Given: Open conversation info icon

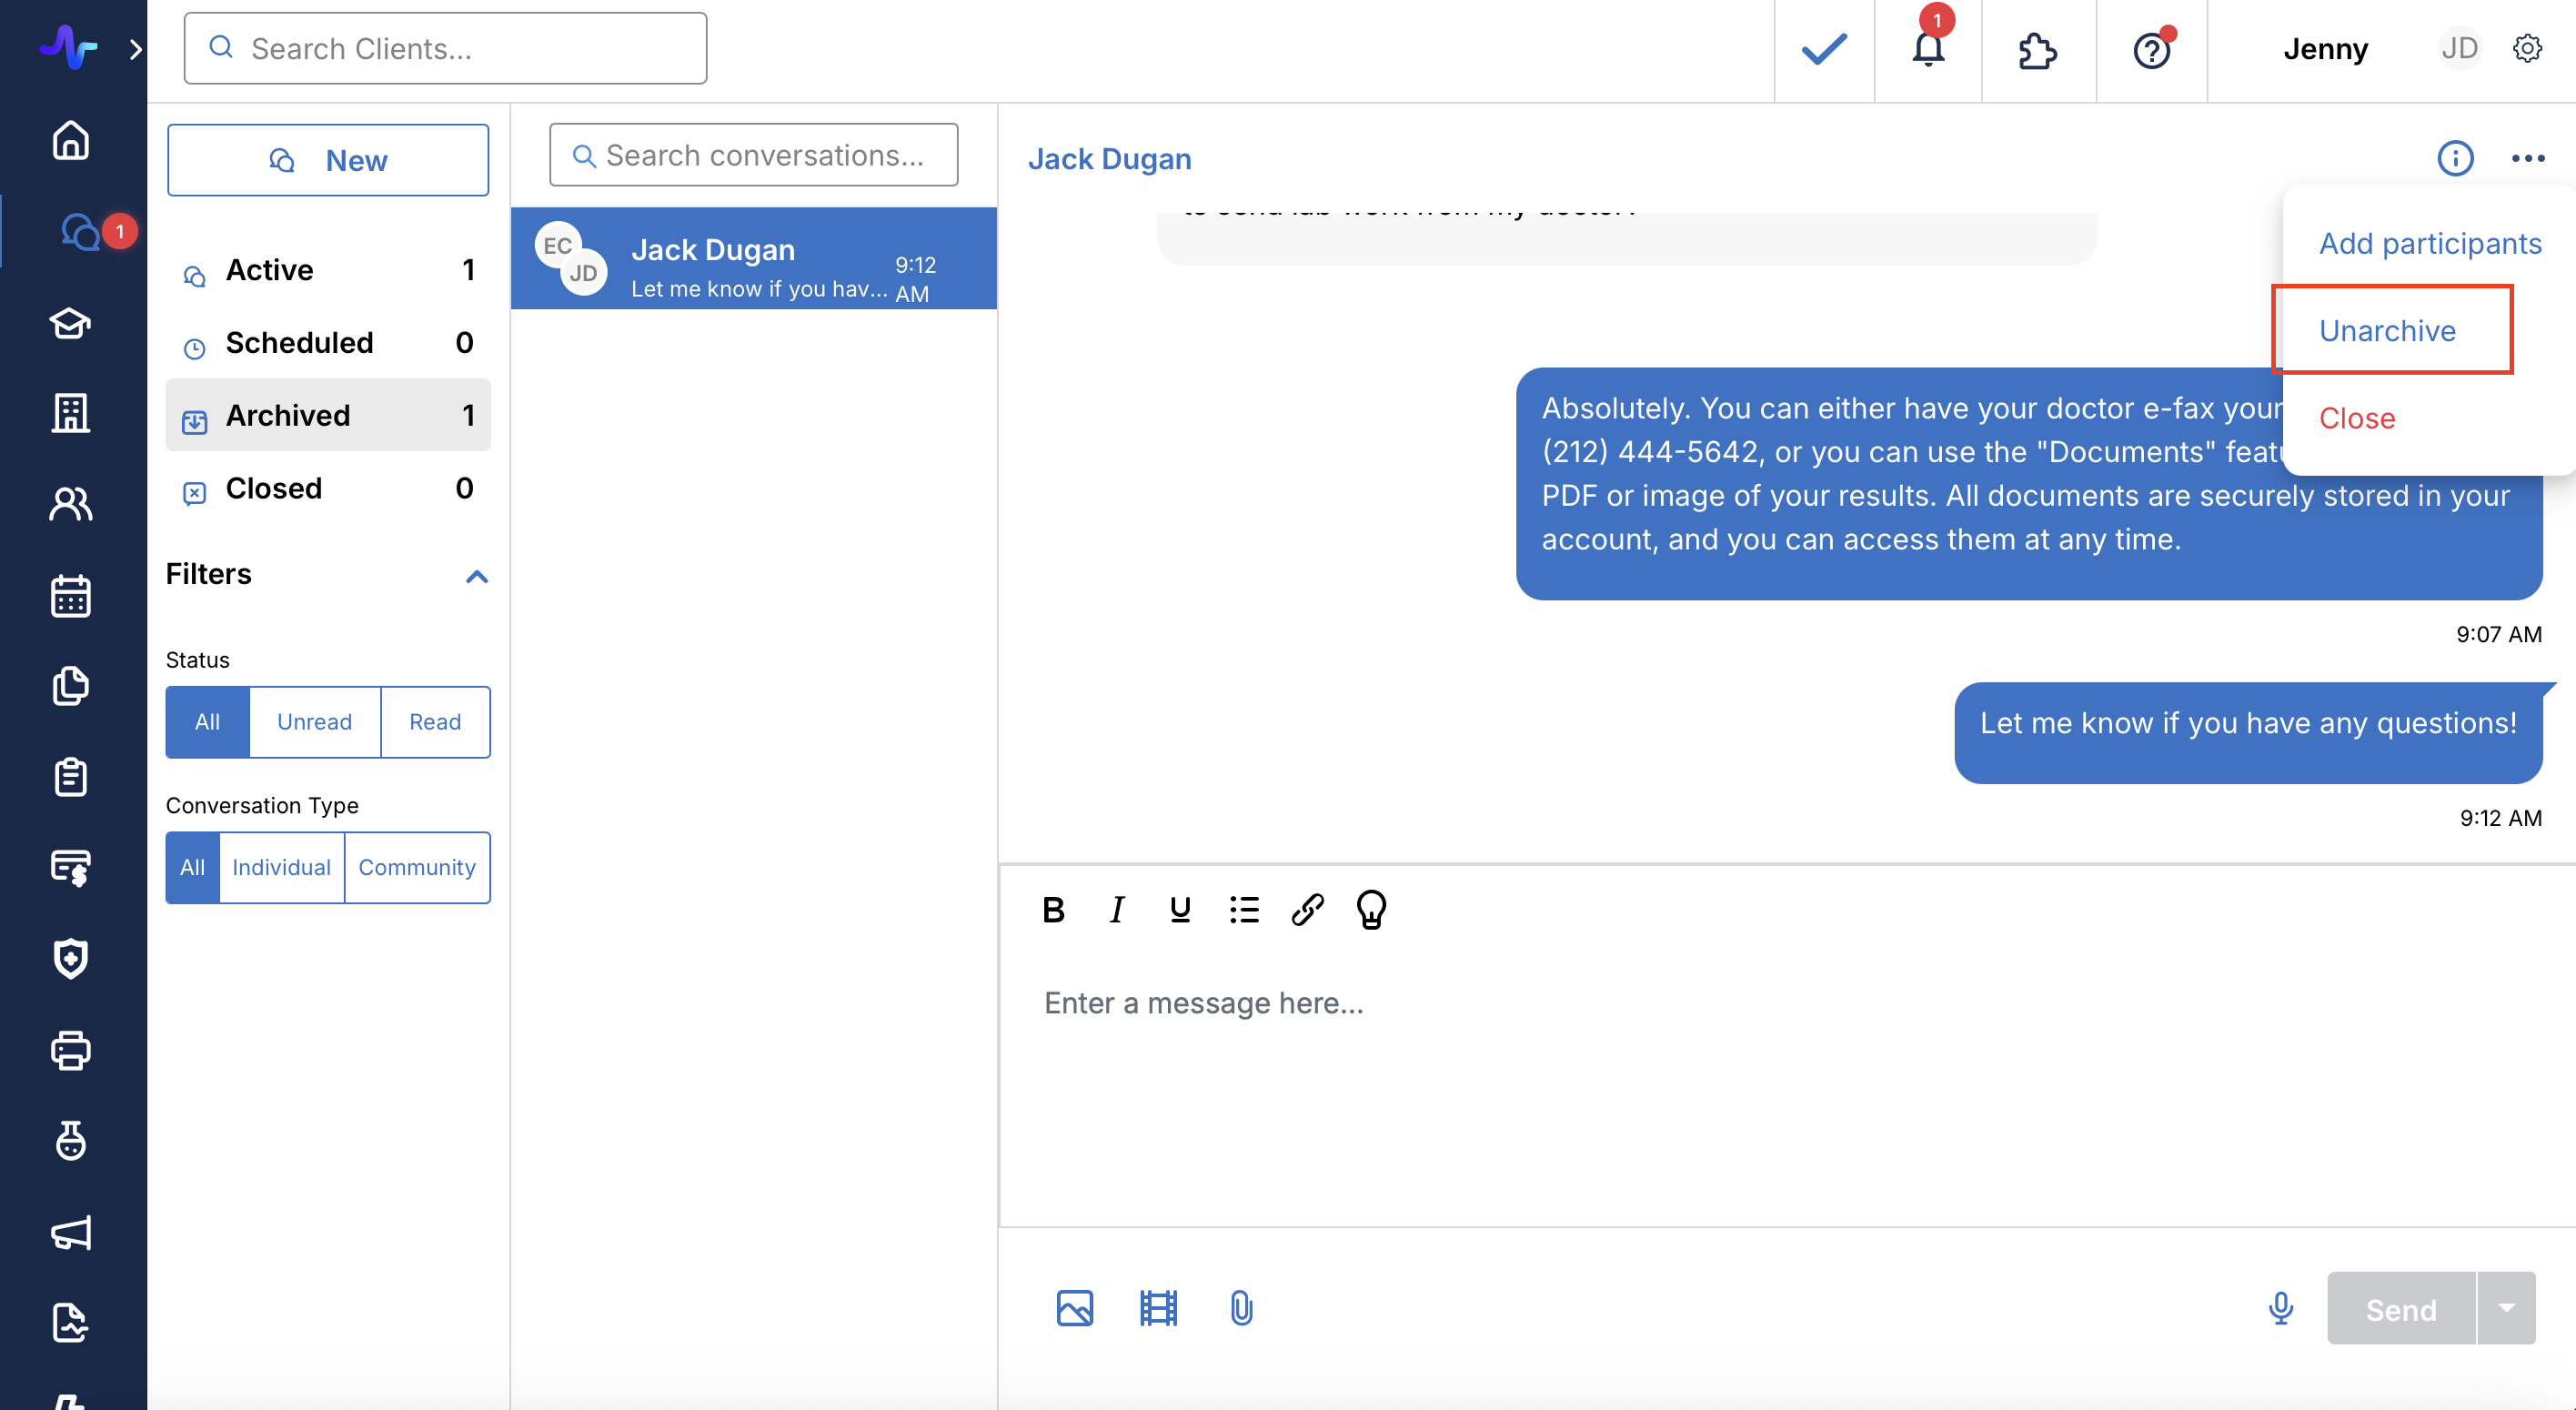Looking at the screenshot, I should [2455, 158].
